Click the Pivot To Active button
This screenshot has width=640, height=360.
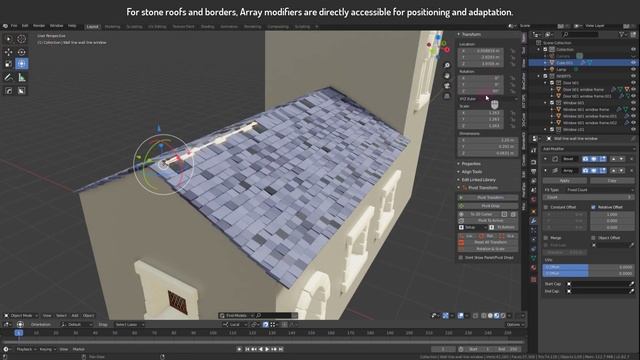[x=488, y=220]
